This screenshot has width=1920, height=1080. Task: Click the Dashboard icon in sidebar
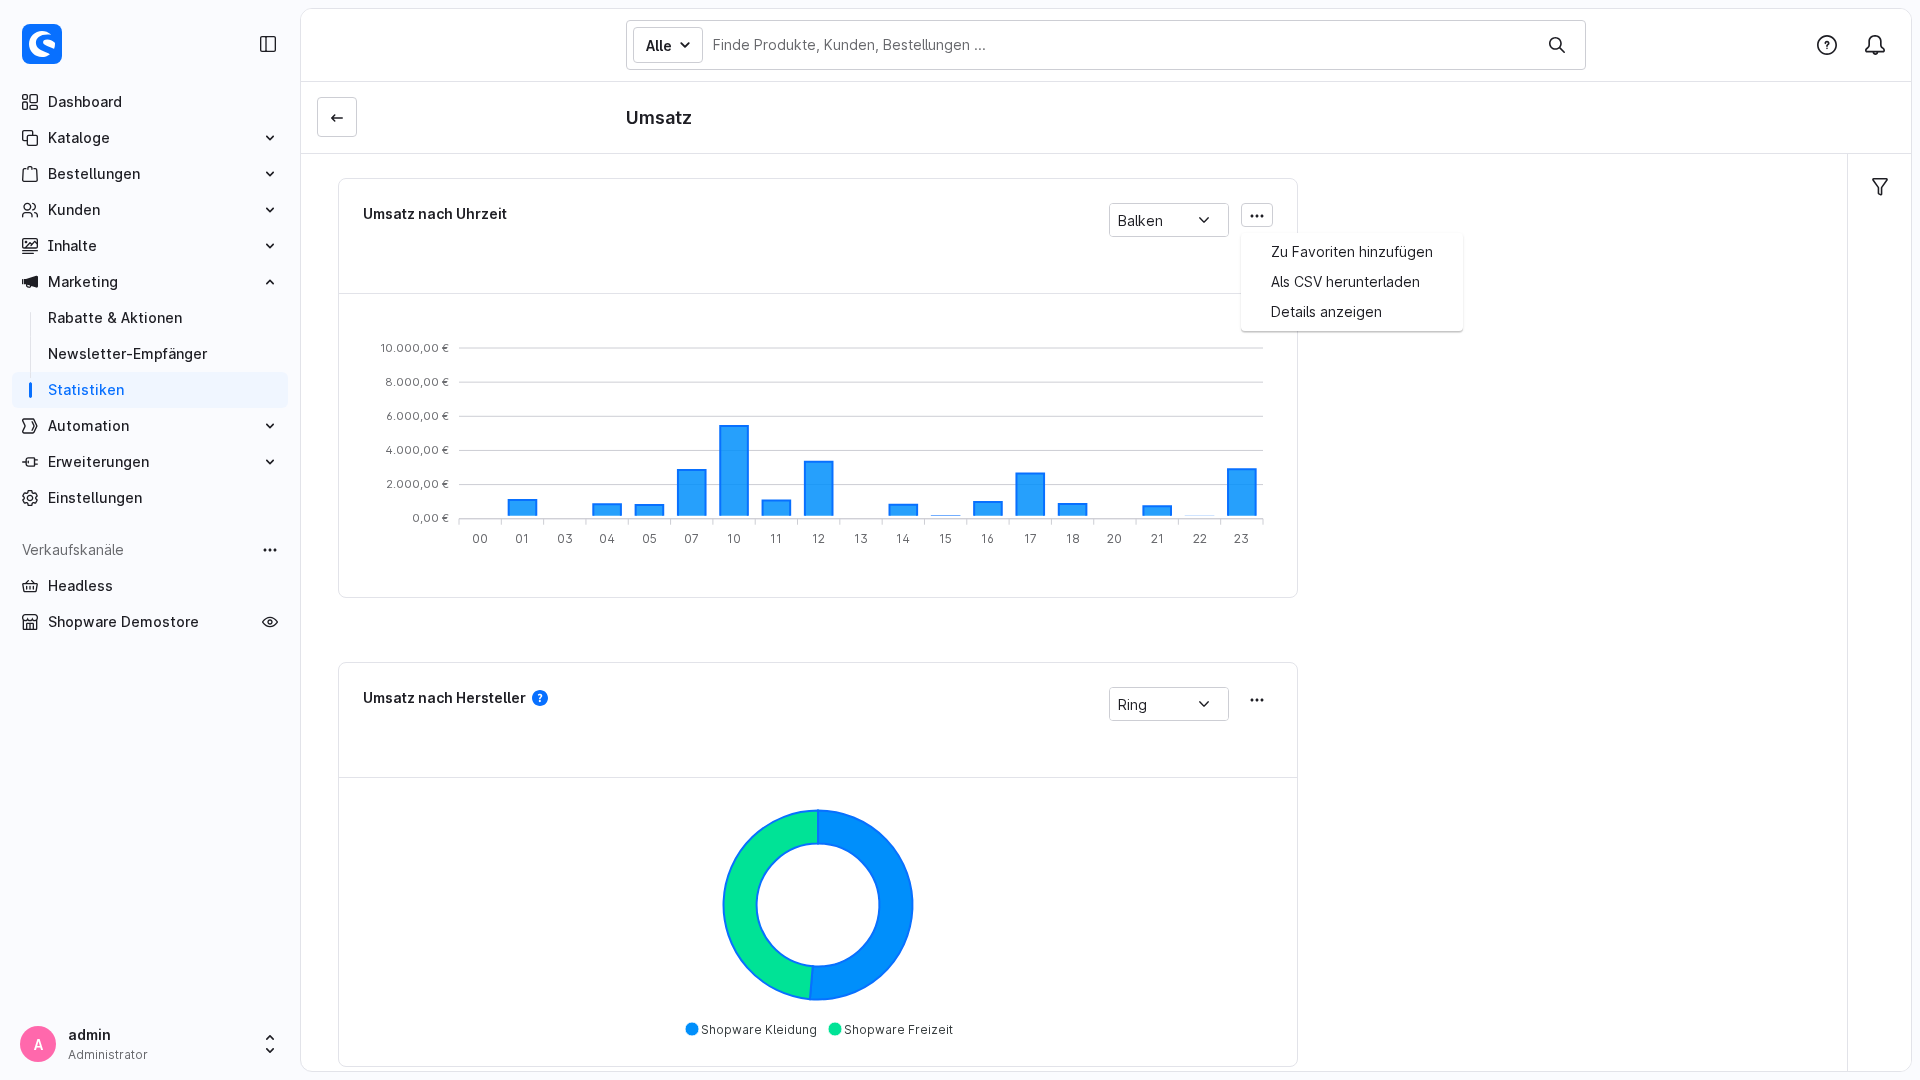30,102
